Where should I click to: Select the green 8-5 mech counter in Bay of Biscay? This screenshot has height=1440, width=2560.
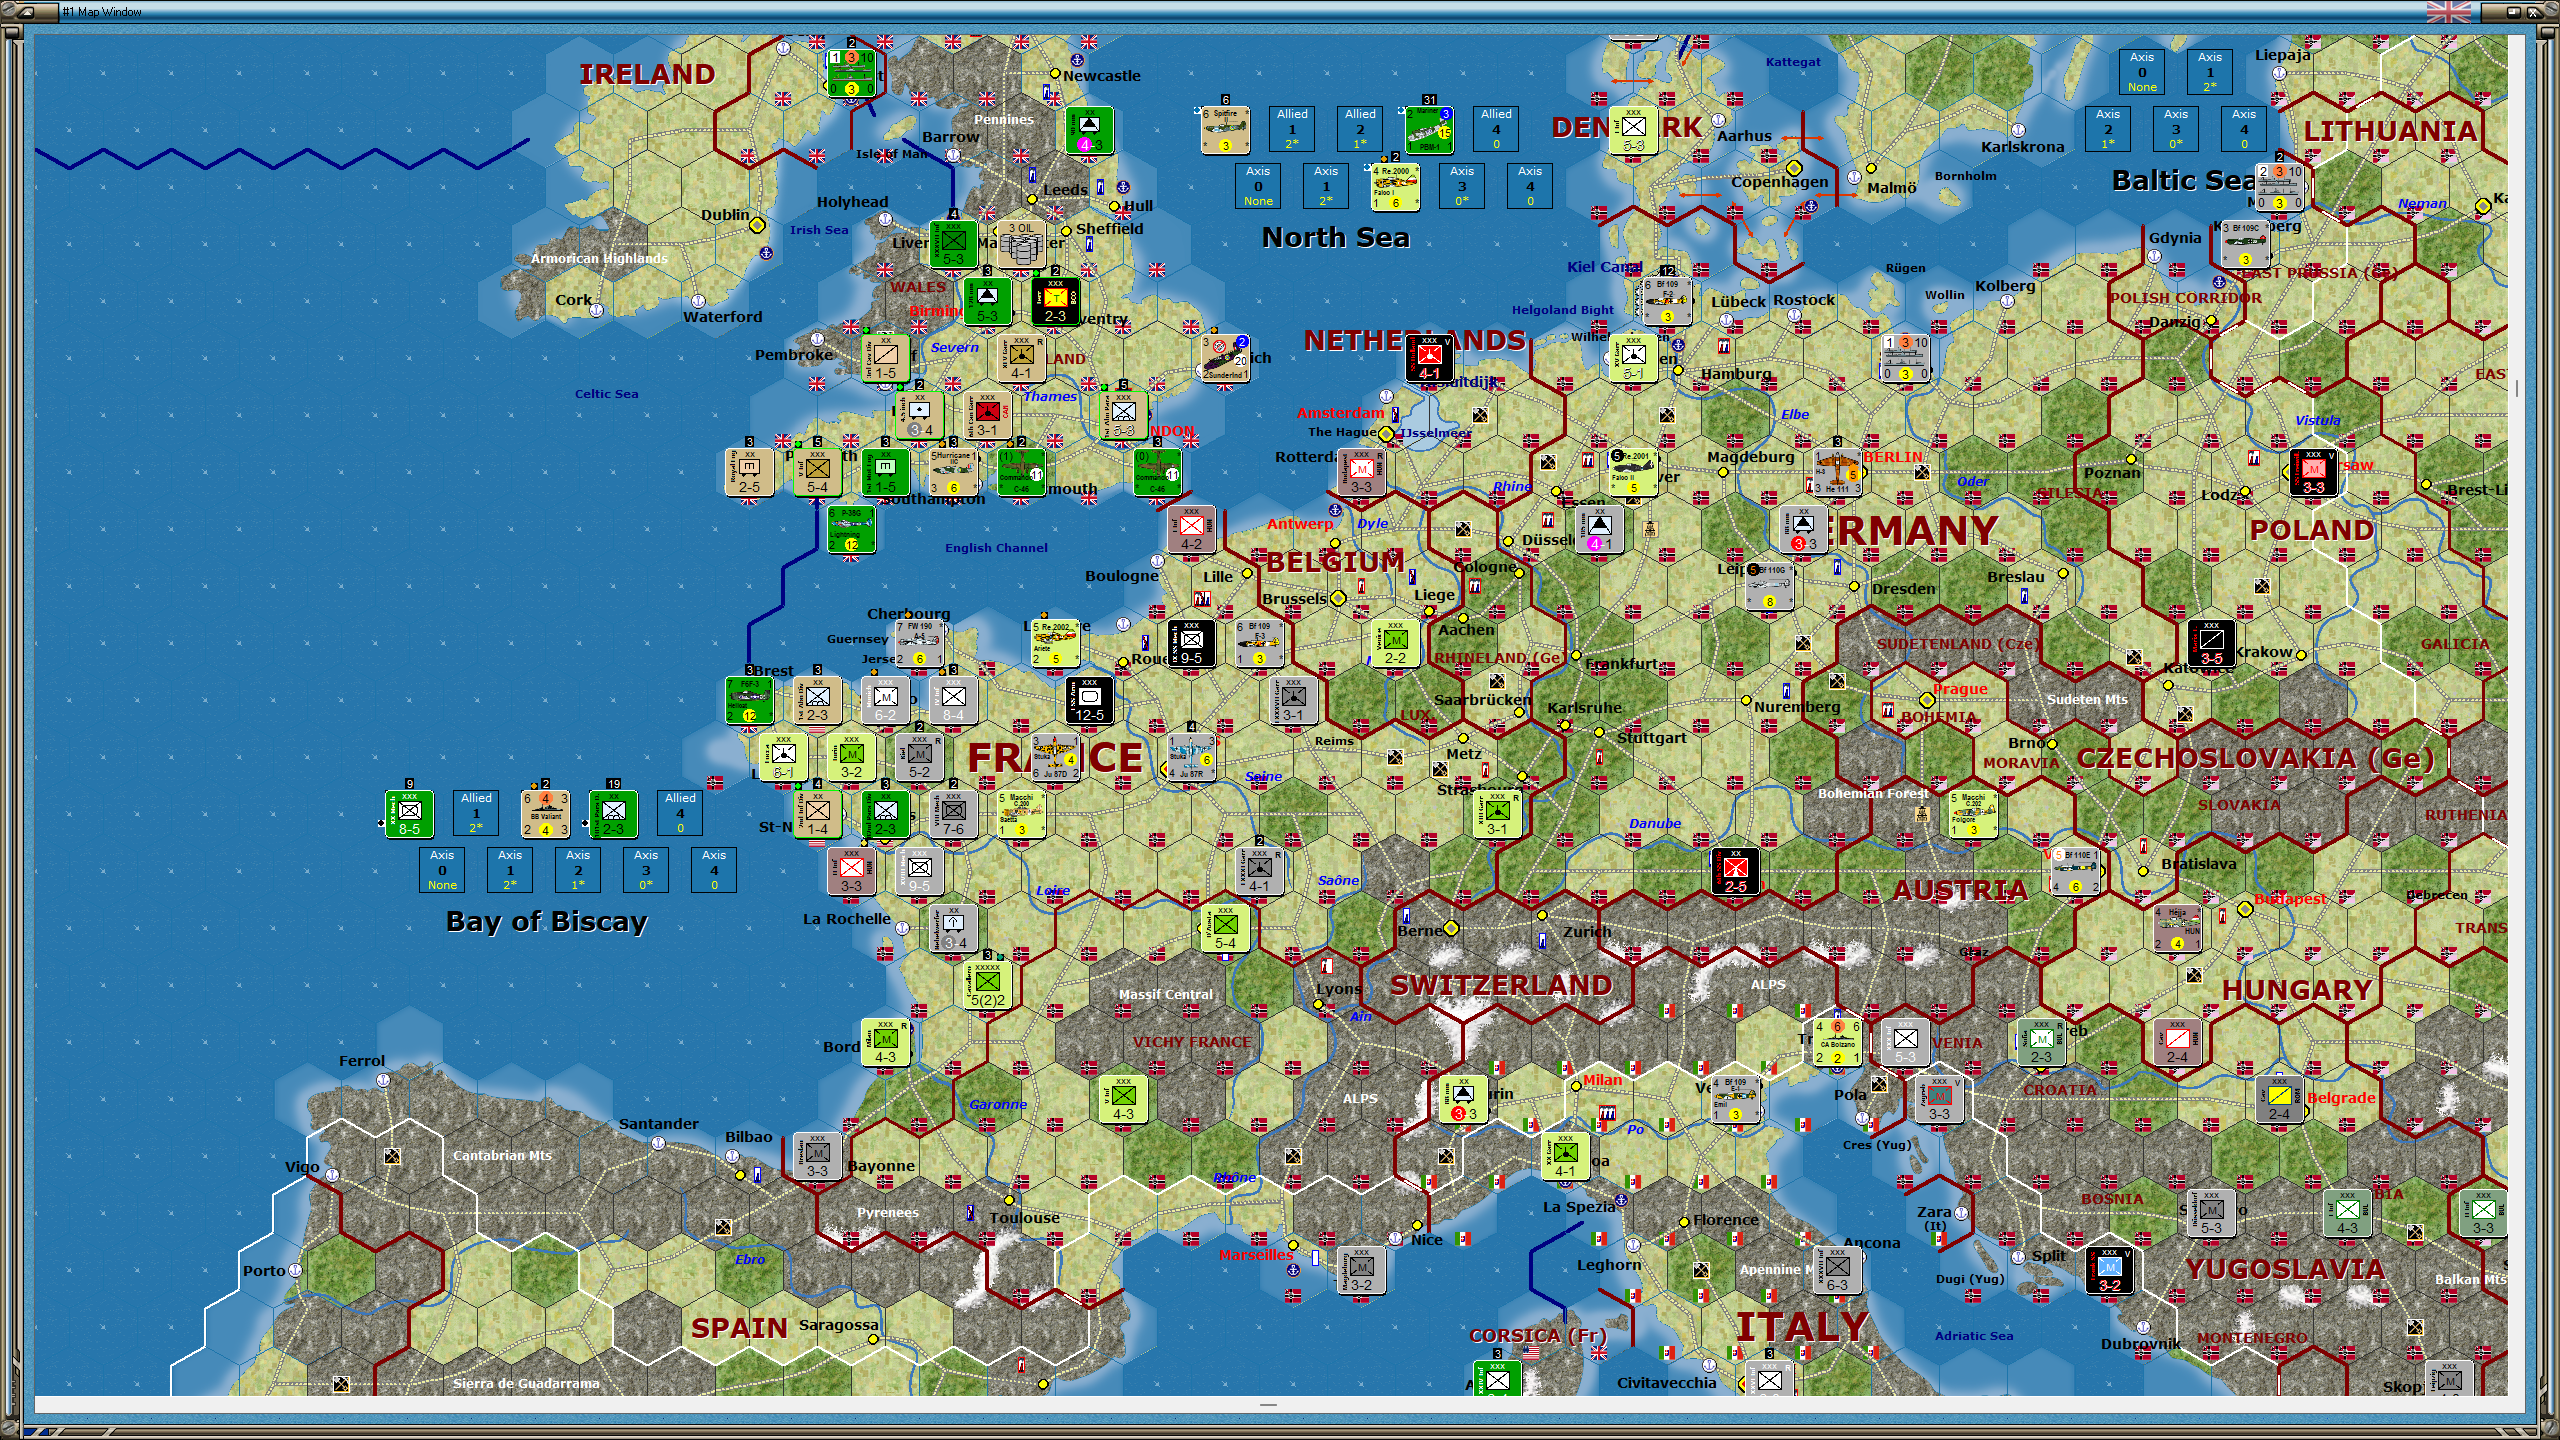pyautogui.click(x=409, y=814)
